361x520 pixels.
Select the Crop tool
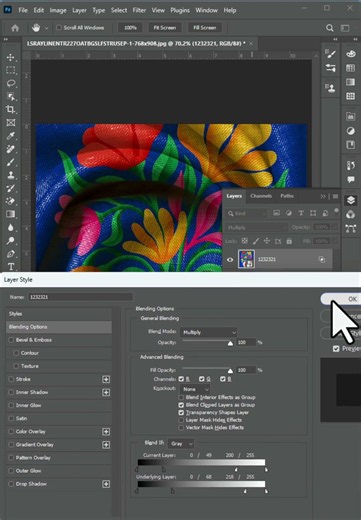tap(10, 109)
